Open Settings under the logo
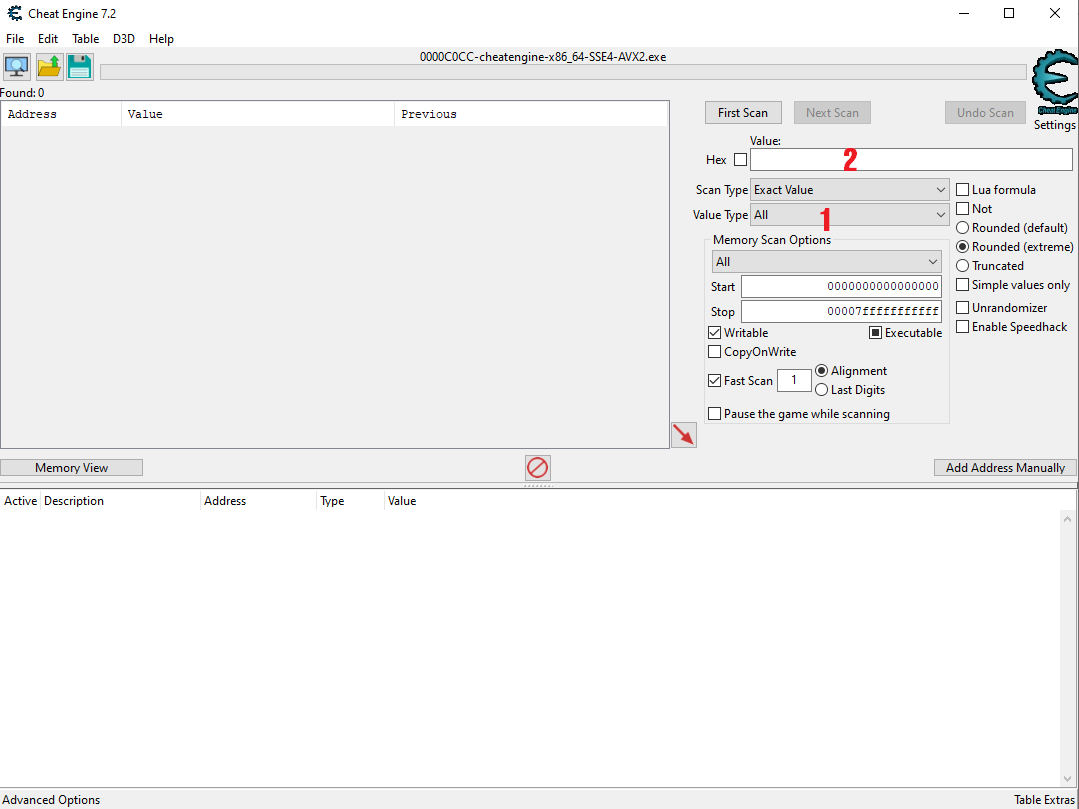Viewport: 1079px width, 809px height. click(x=1054, y=125)
